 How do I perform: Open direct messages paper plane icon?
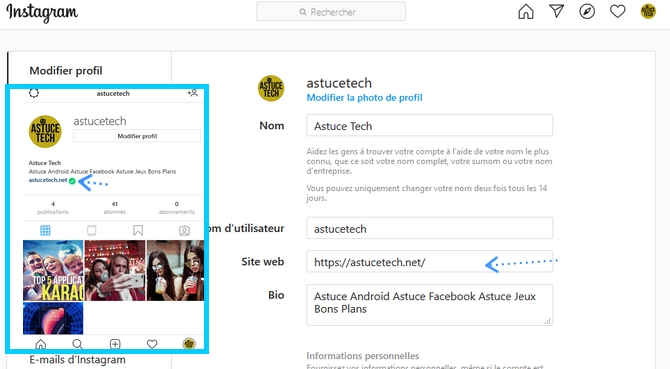coord(556,12)
